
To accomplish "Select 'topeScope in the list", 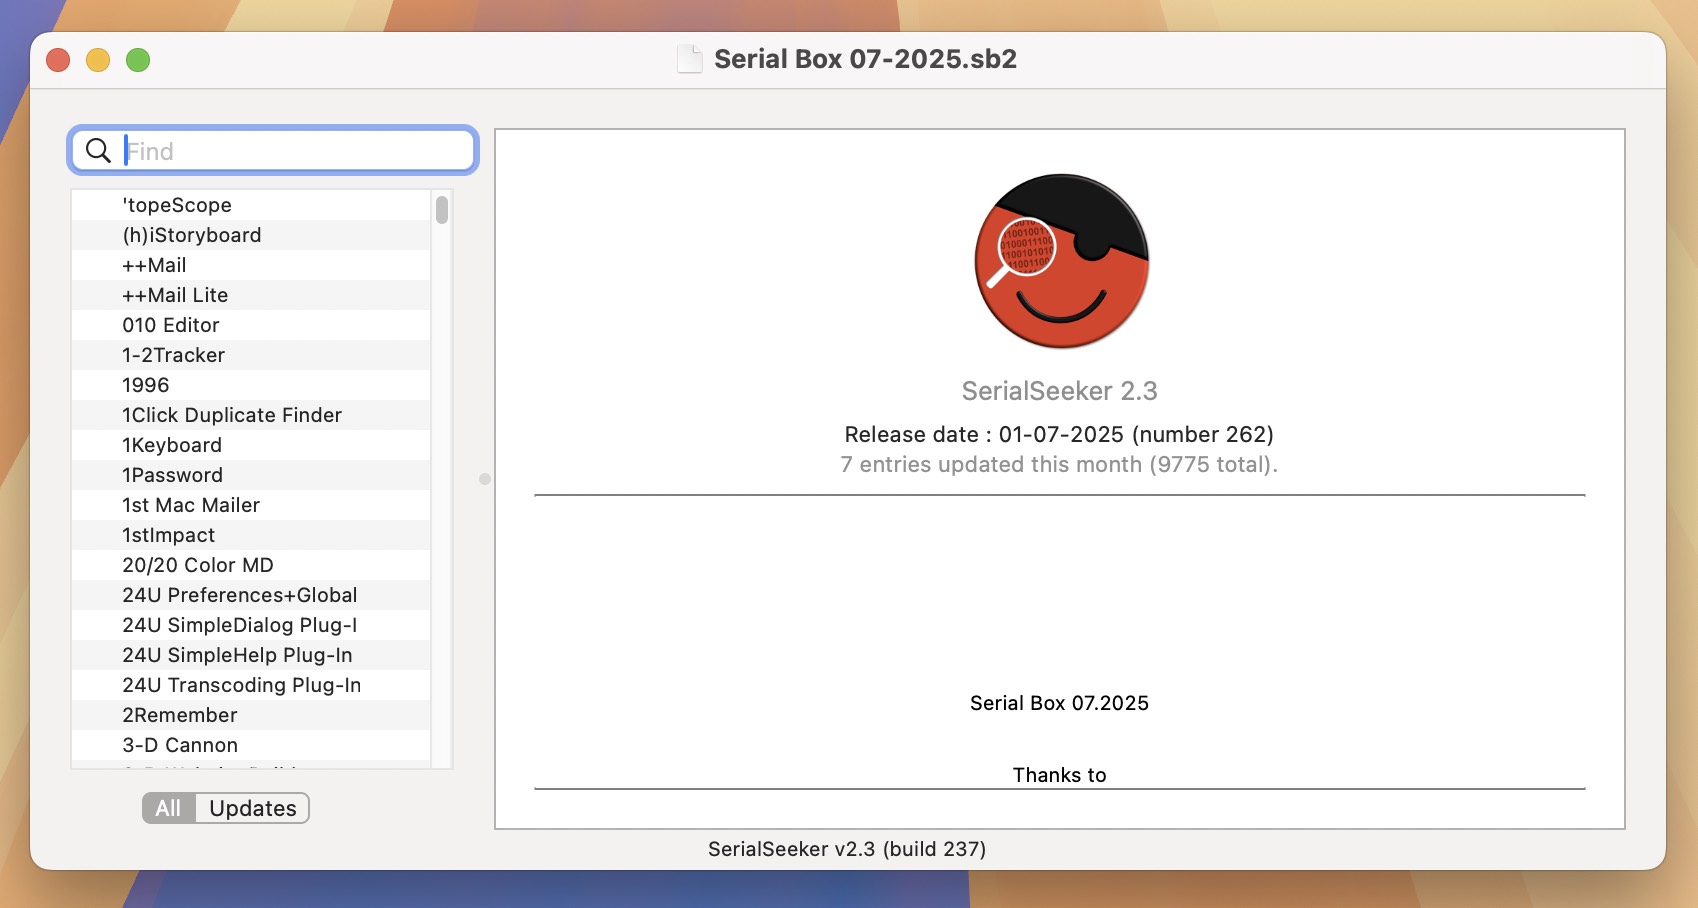I will [251, 205].
